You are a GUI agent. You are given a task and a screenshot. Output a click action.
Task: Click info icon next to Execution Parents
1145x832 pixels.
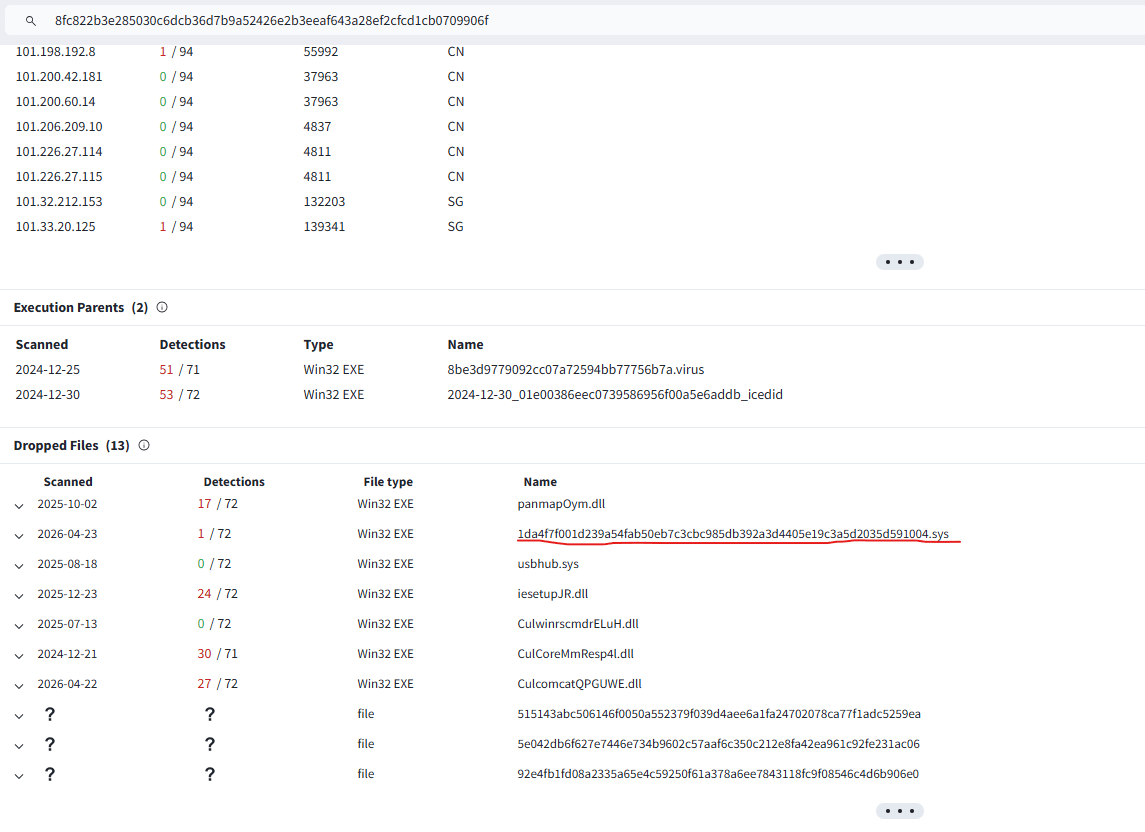162,308
